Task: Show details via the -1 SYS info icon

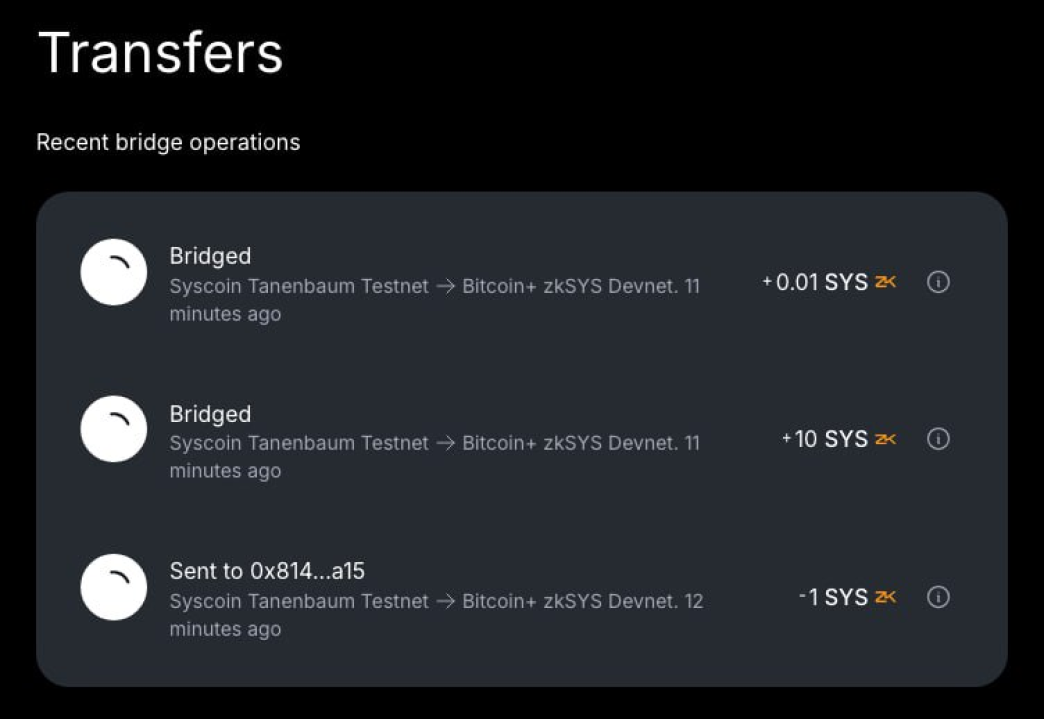Action: [938, 597]
